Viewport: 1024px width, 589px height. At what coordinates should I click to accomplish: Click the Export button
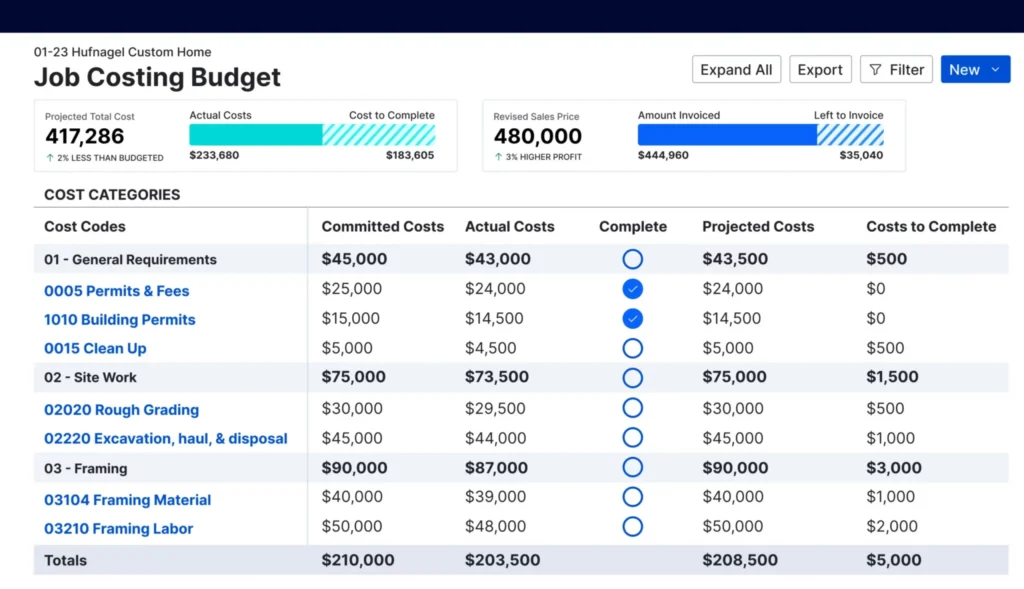[x=820, y=70]
